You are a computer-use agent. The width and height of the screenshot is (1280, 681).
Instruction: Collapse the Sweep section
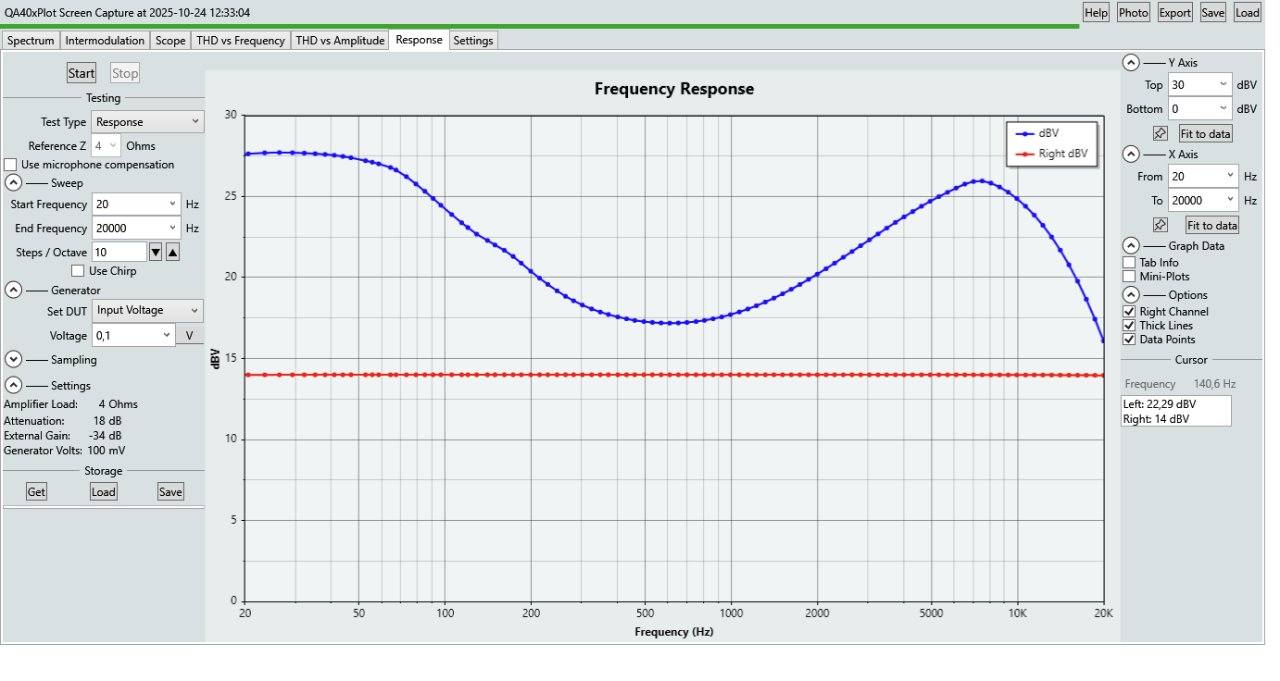14,183
